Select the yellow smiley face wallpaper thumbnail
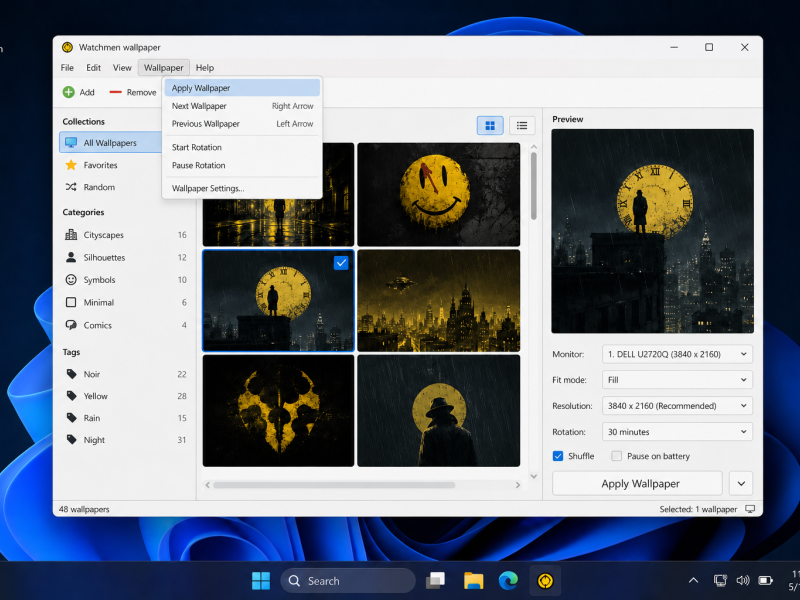The width and height of the screenshot is (800, 600). click(439, 194)
